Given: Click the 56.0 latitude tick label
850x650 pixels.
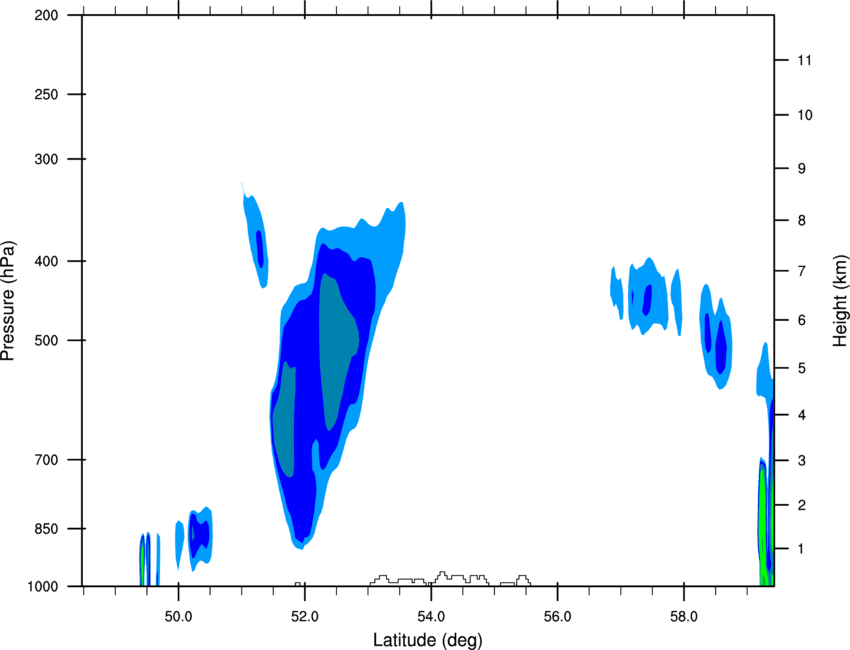Looking at the screenshot, I should pyautogui.click(x=557, y=617).
